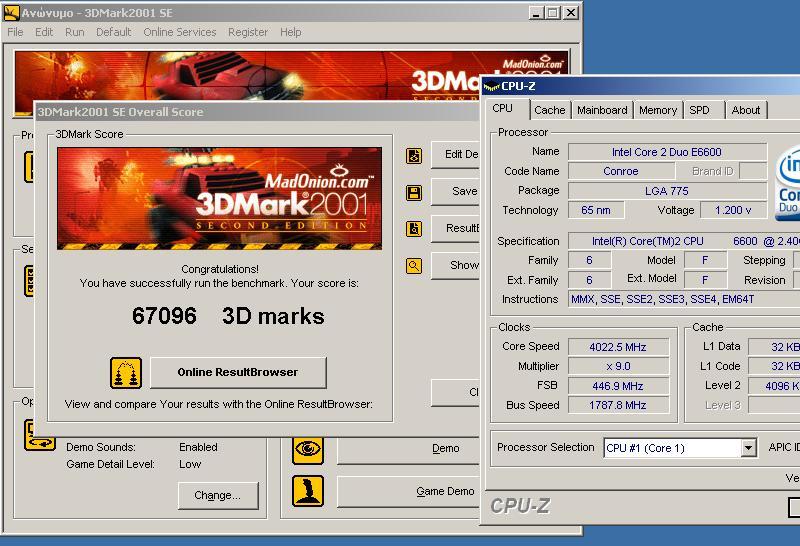Image resolution: width=800 pixels, height=546 pixels.
Task: Click the FSB 446.9 MHz value
Action: pyautogui.click(x=618, y=386)
